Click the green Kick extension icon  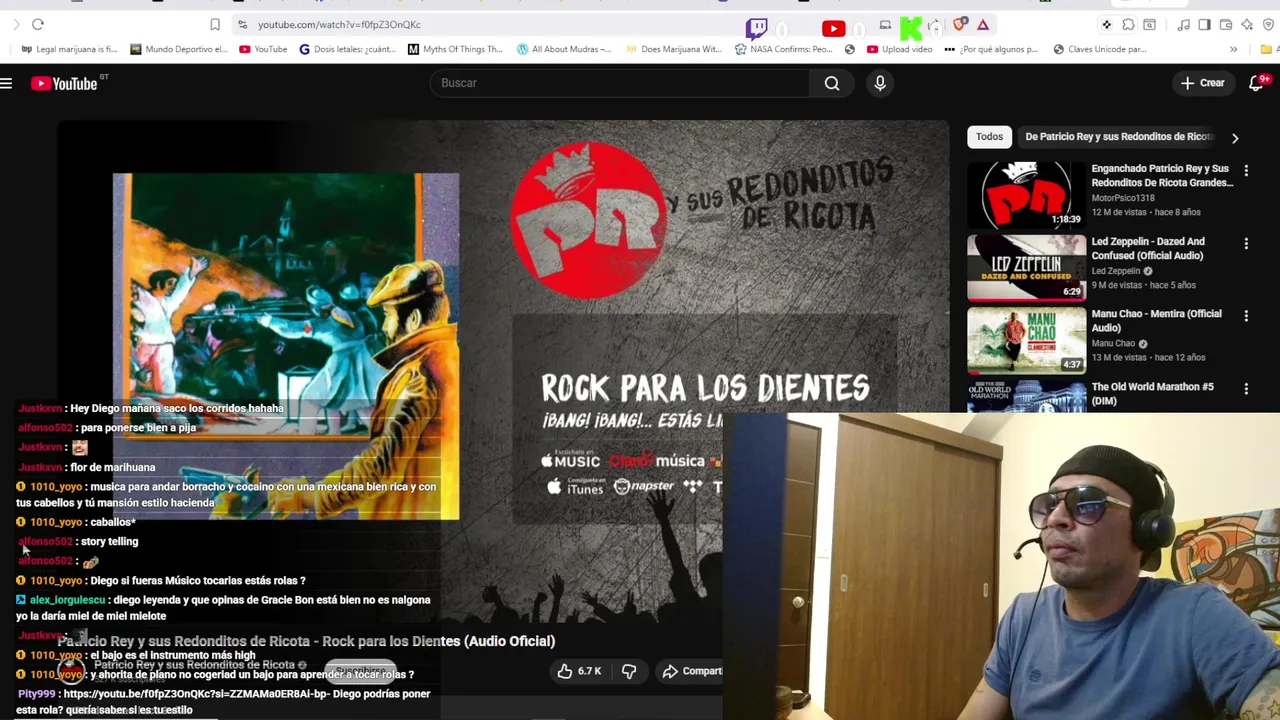911,28
